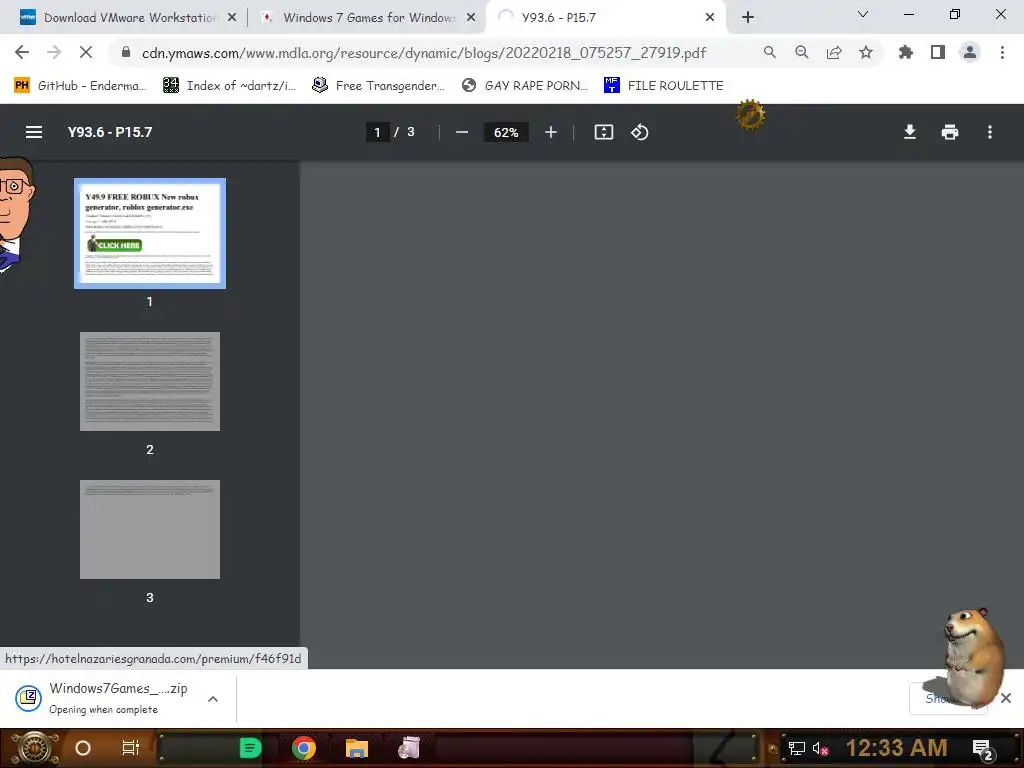Go back to previous page in browser

point(22,52)
